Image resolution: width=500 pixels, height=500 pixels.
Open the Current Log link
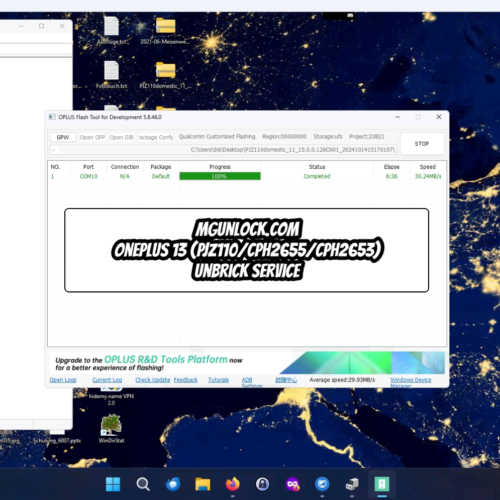[107, 380]
